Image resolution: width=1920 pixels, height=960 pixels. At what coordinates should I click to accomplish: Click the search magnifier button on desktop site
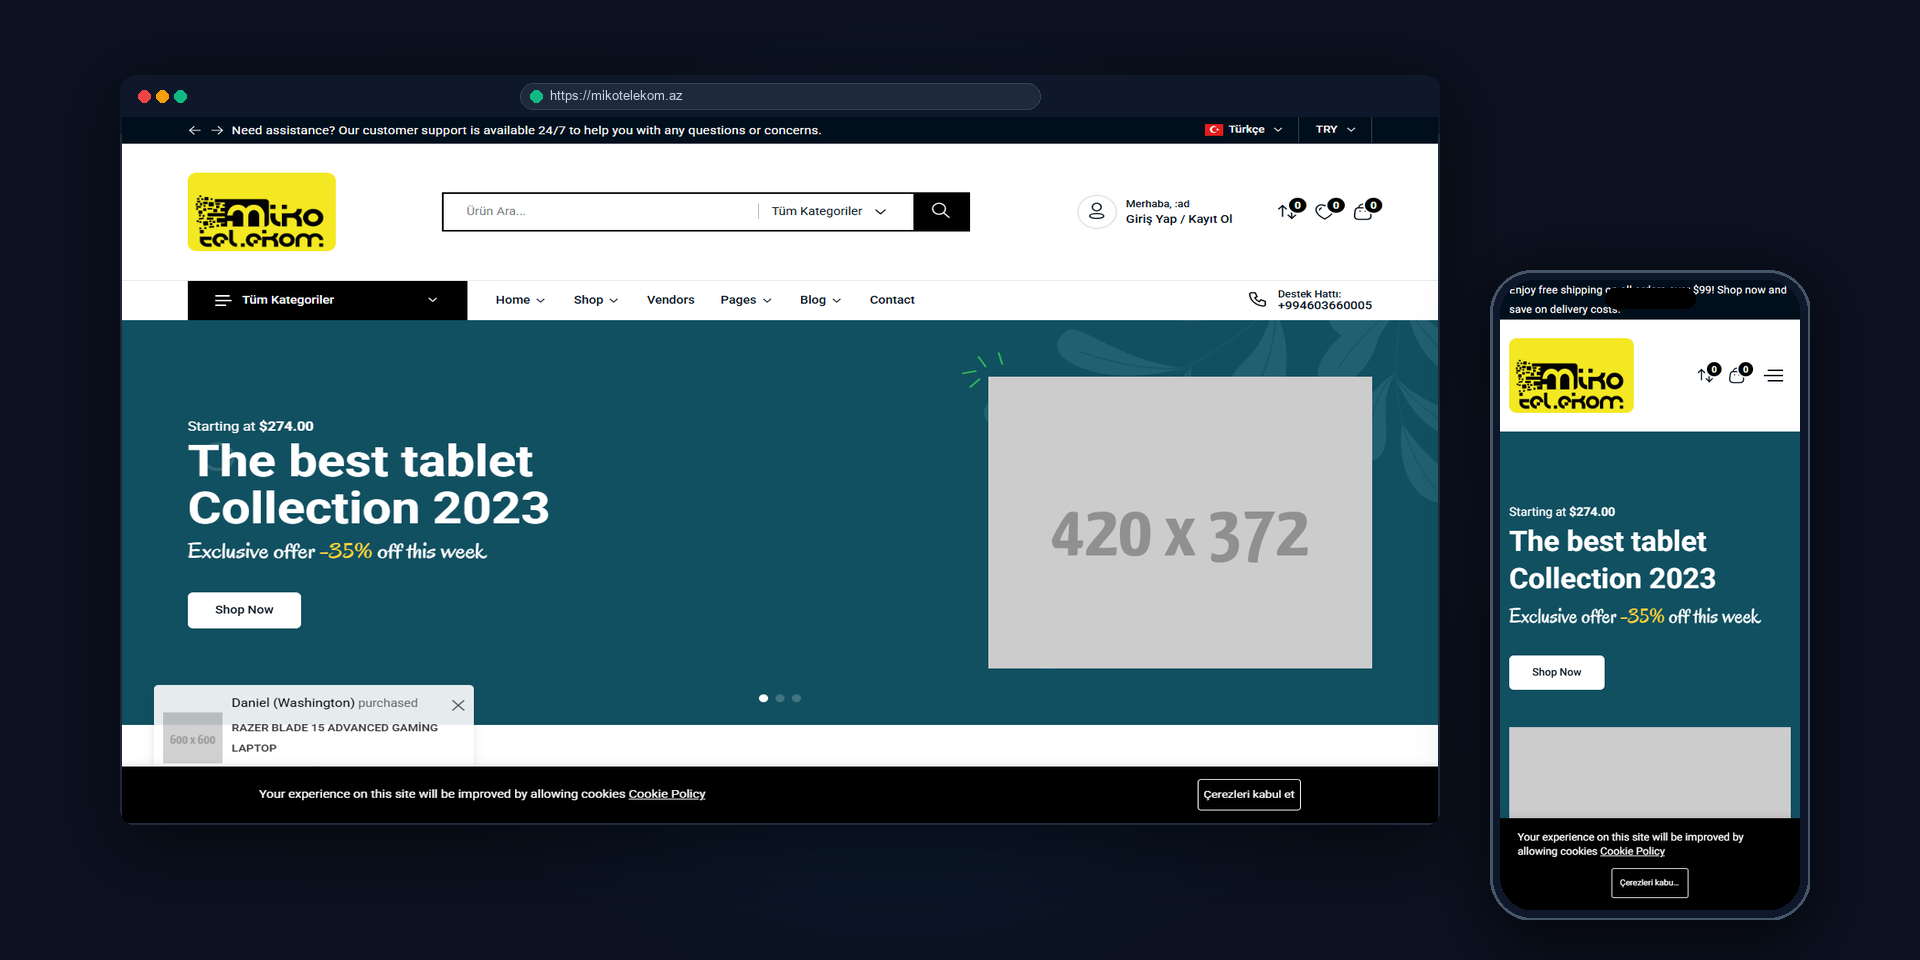coord(941,211)
